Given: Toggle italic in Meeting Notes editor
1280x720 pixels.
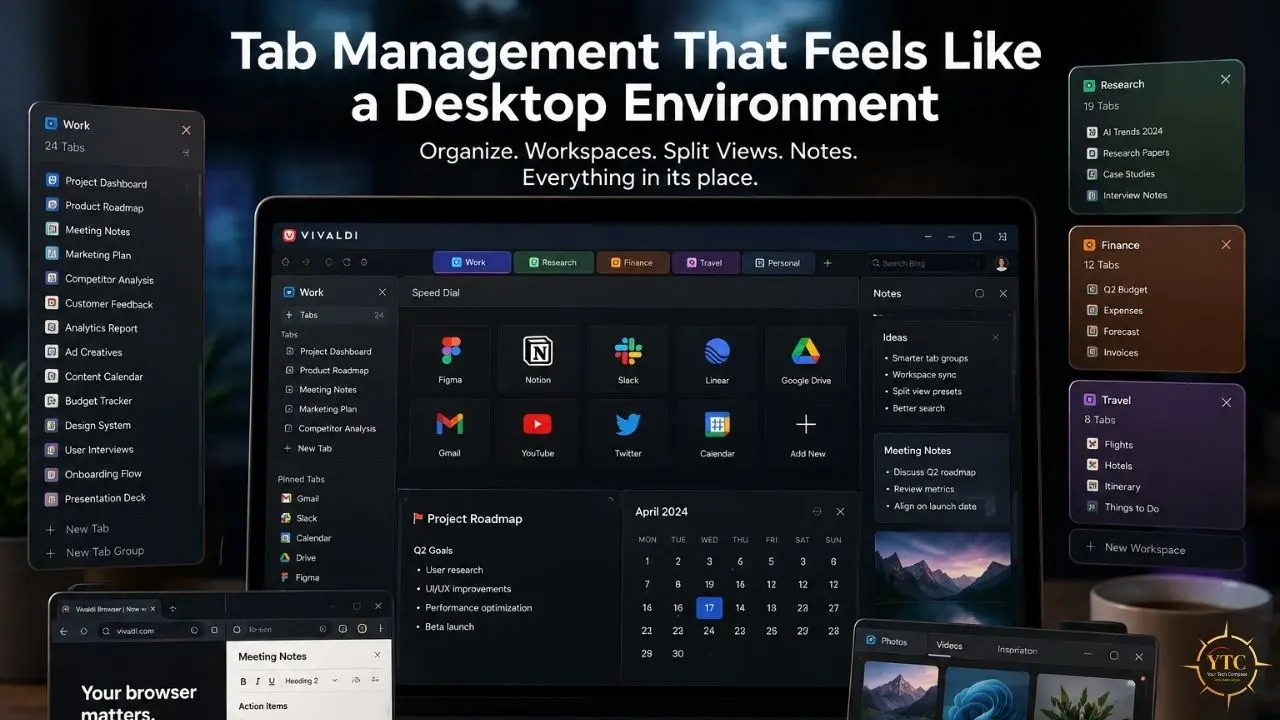Looking at the screenshot, I should point(257,681).
